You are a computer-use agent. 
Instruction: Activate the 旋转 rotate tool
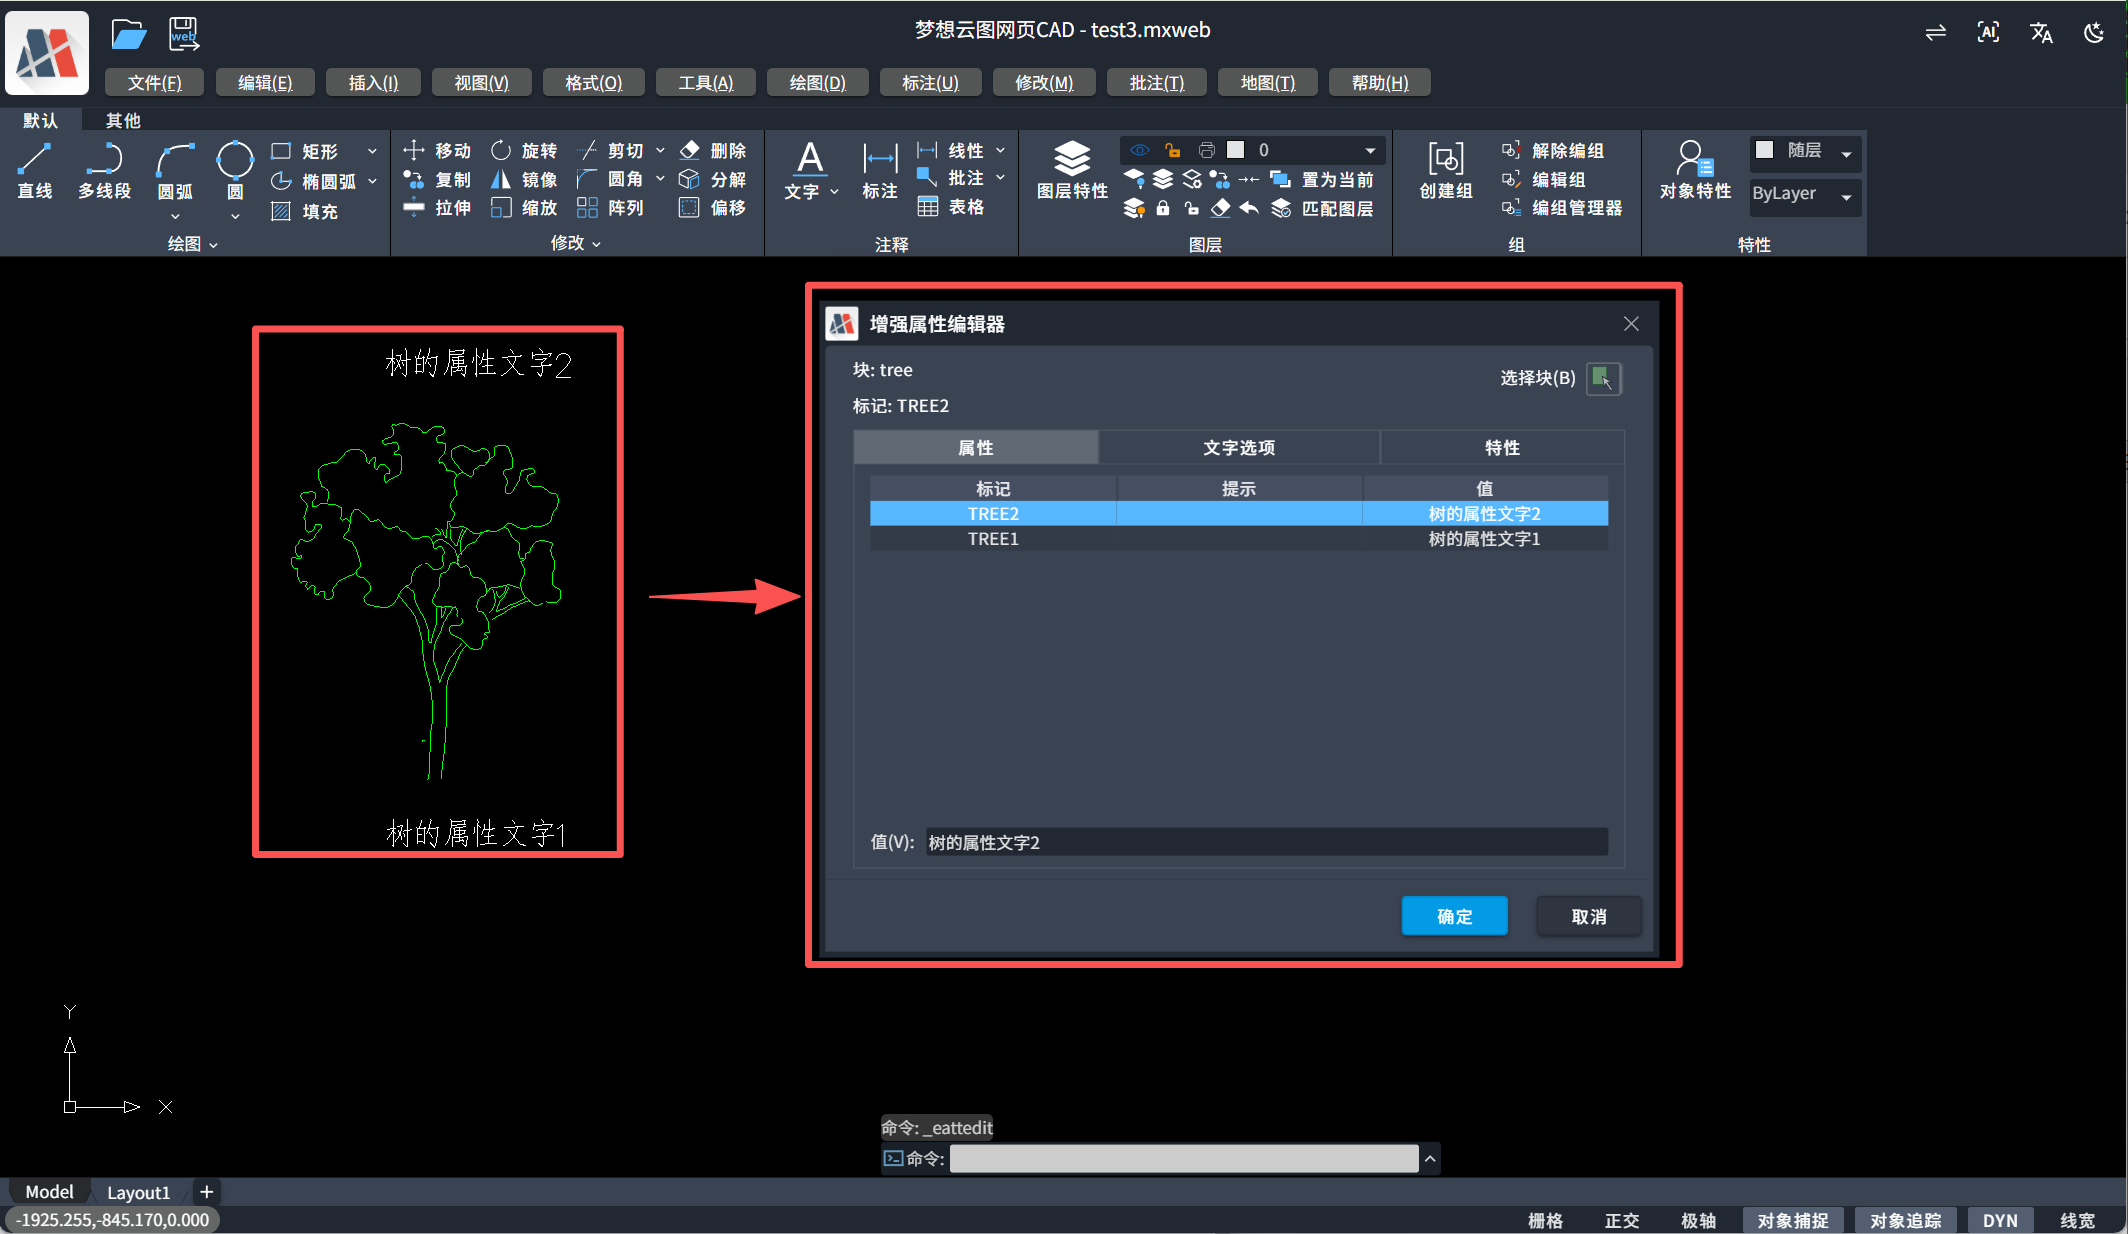(524, 150)
